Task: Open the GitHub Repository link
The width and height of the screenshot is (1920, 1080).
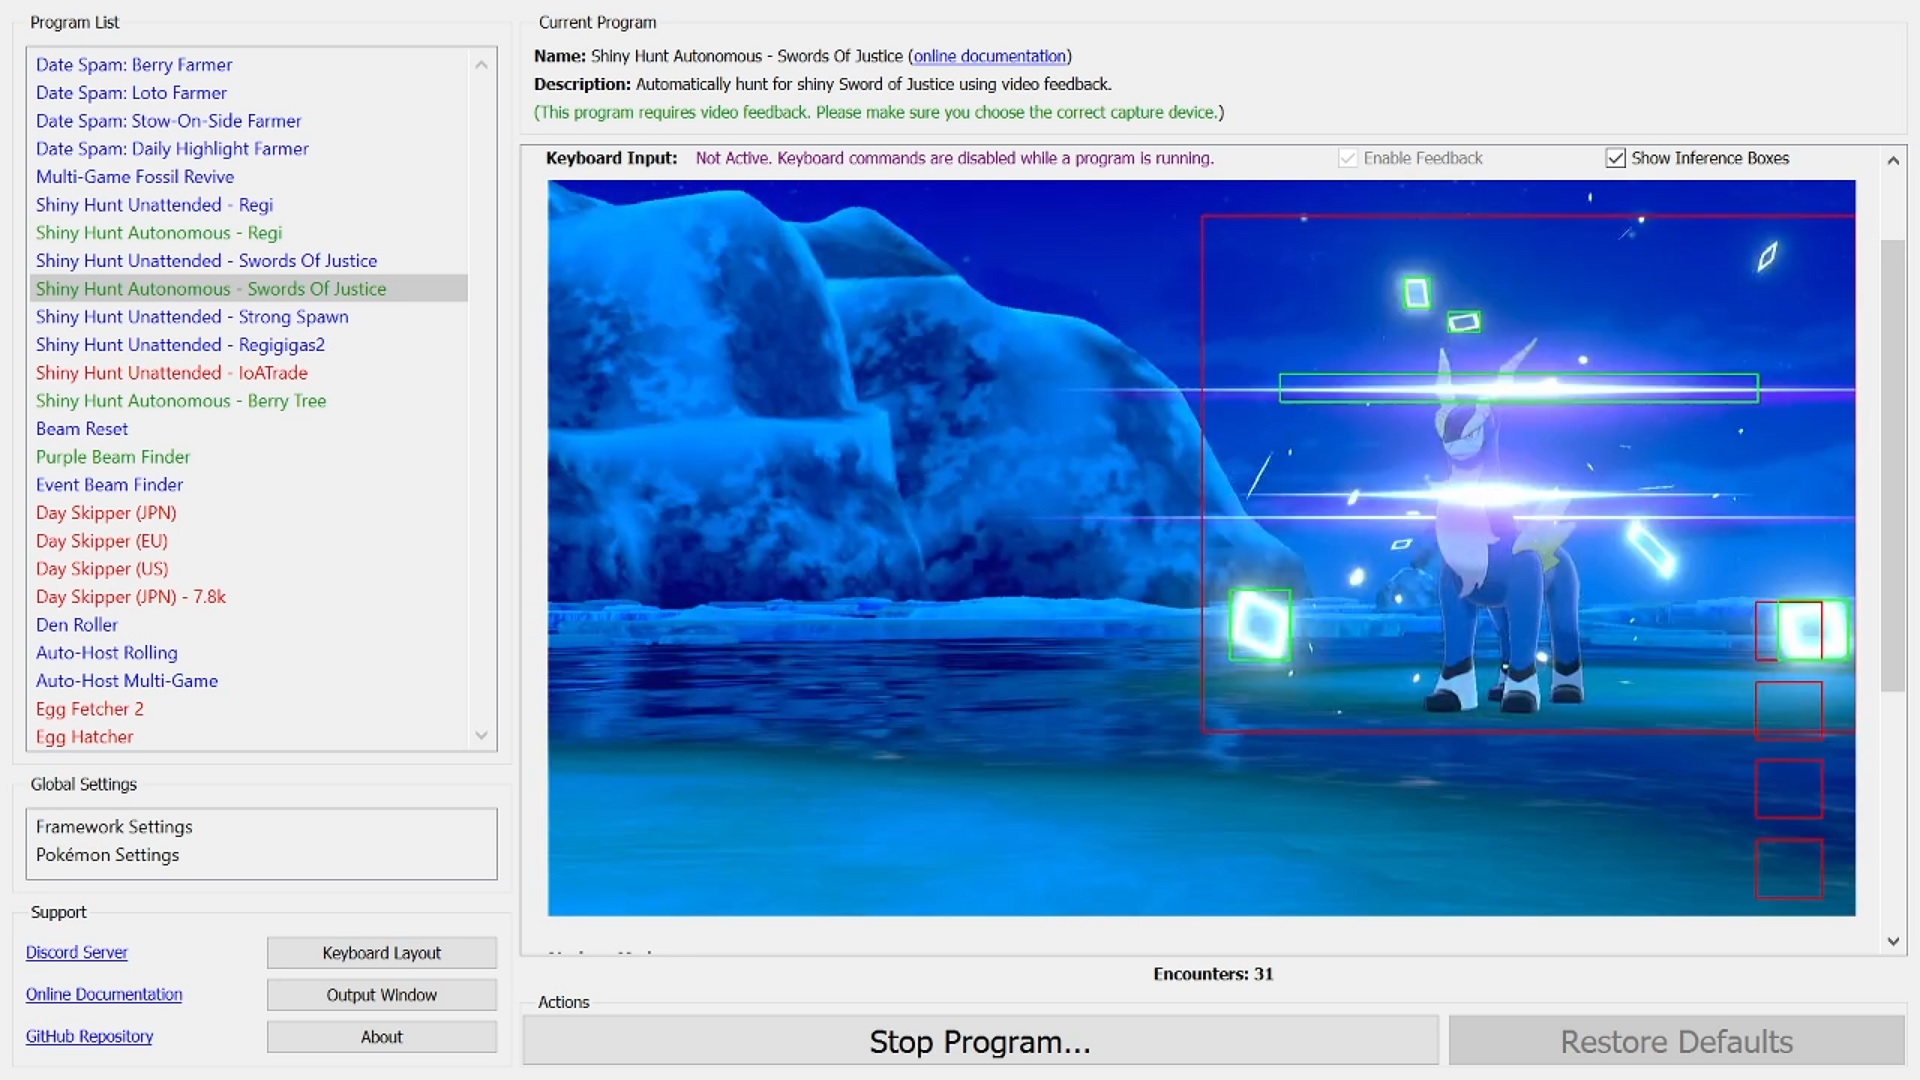Action: [x=89, y=1036]
